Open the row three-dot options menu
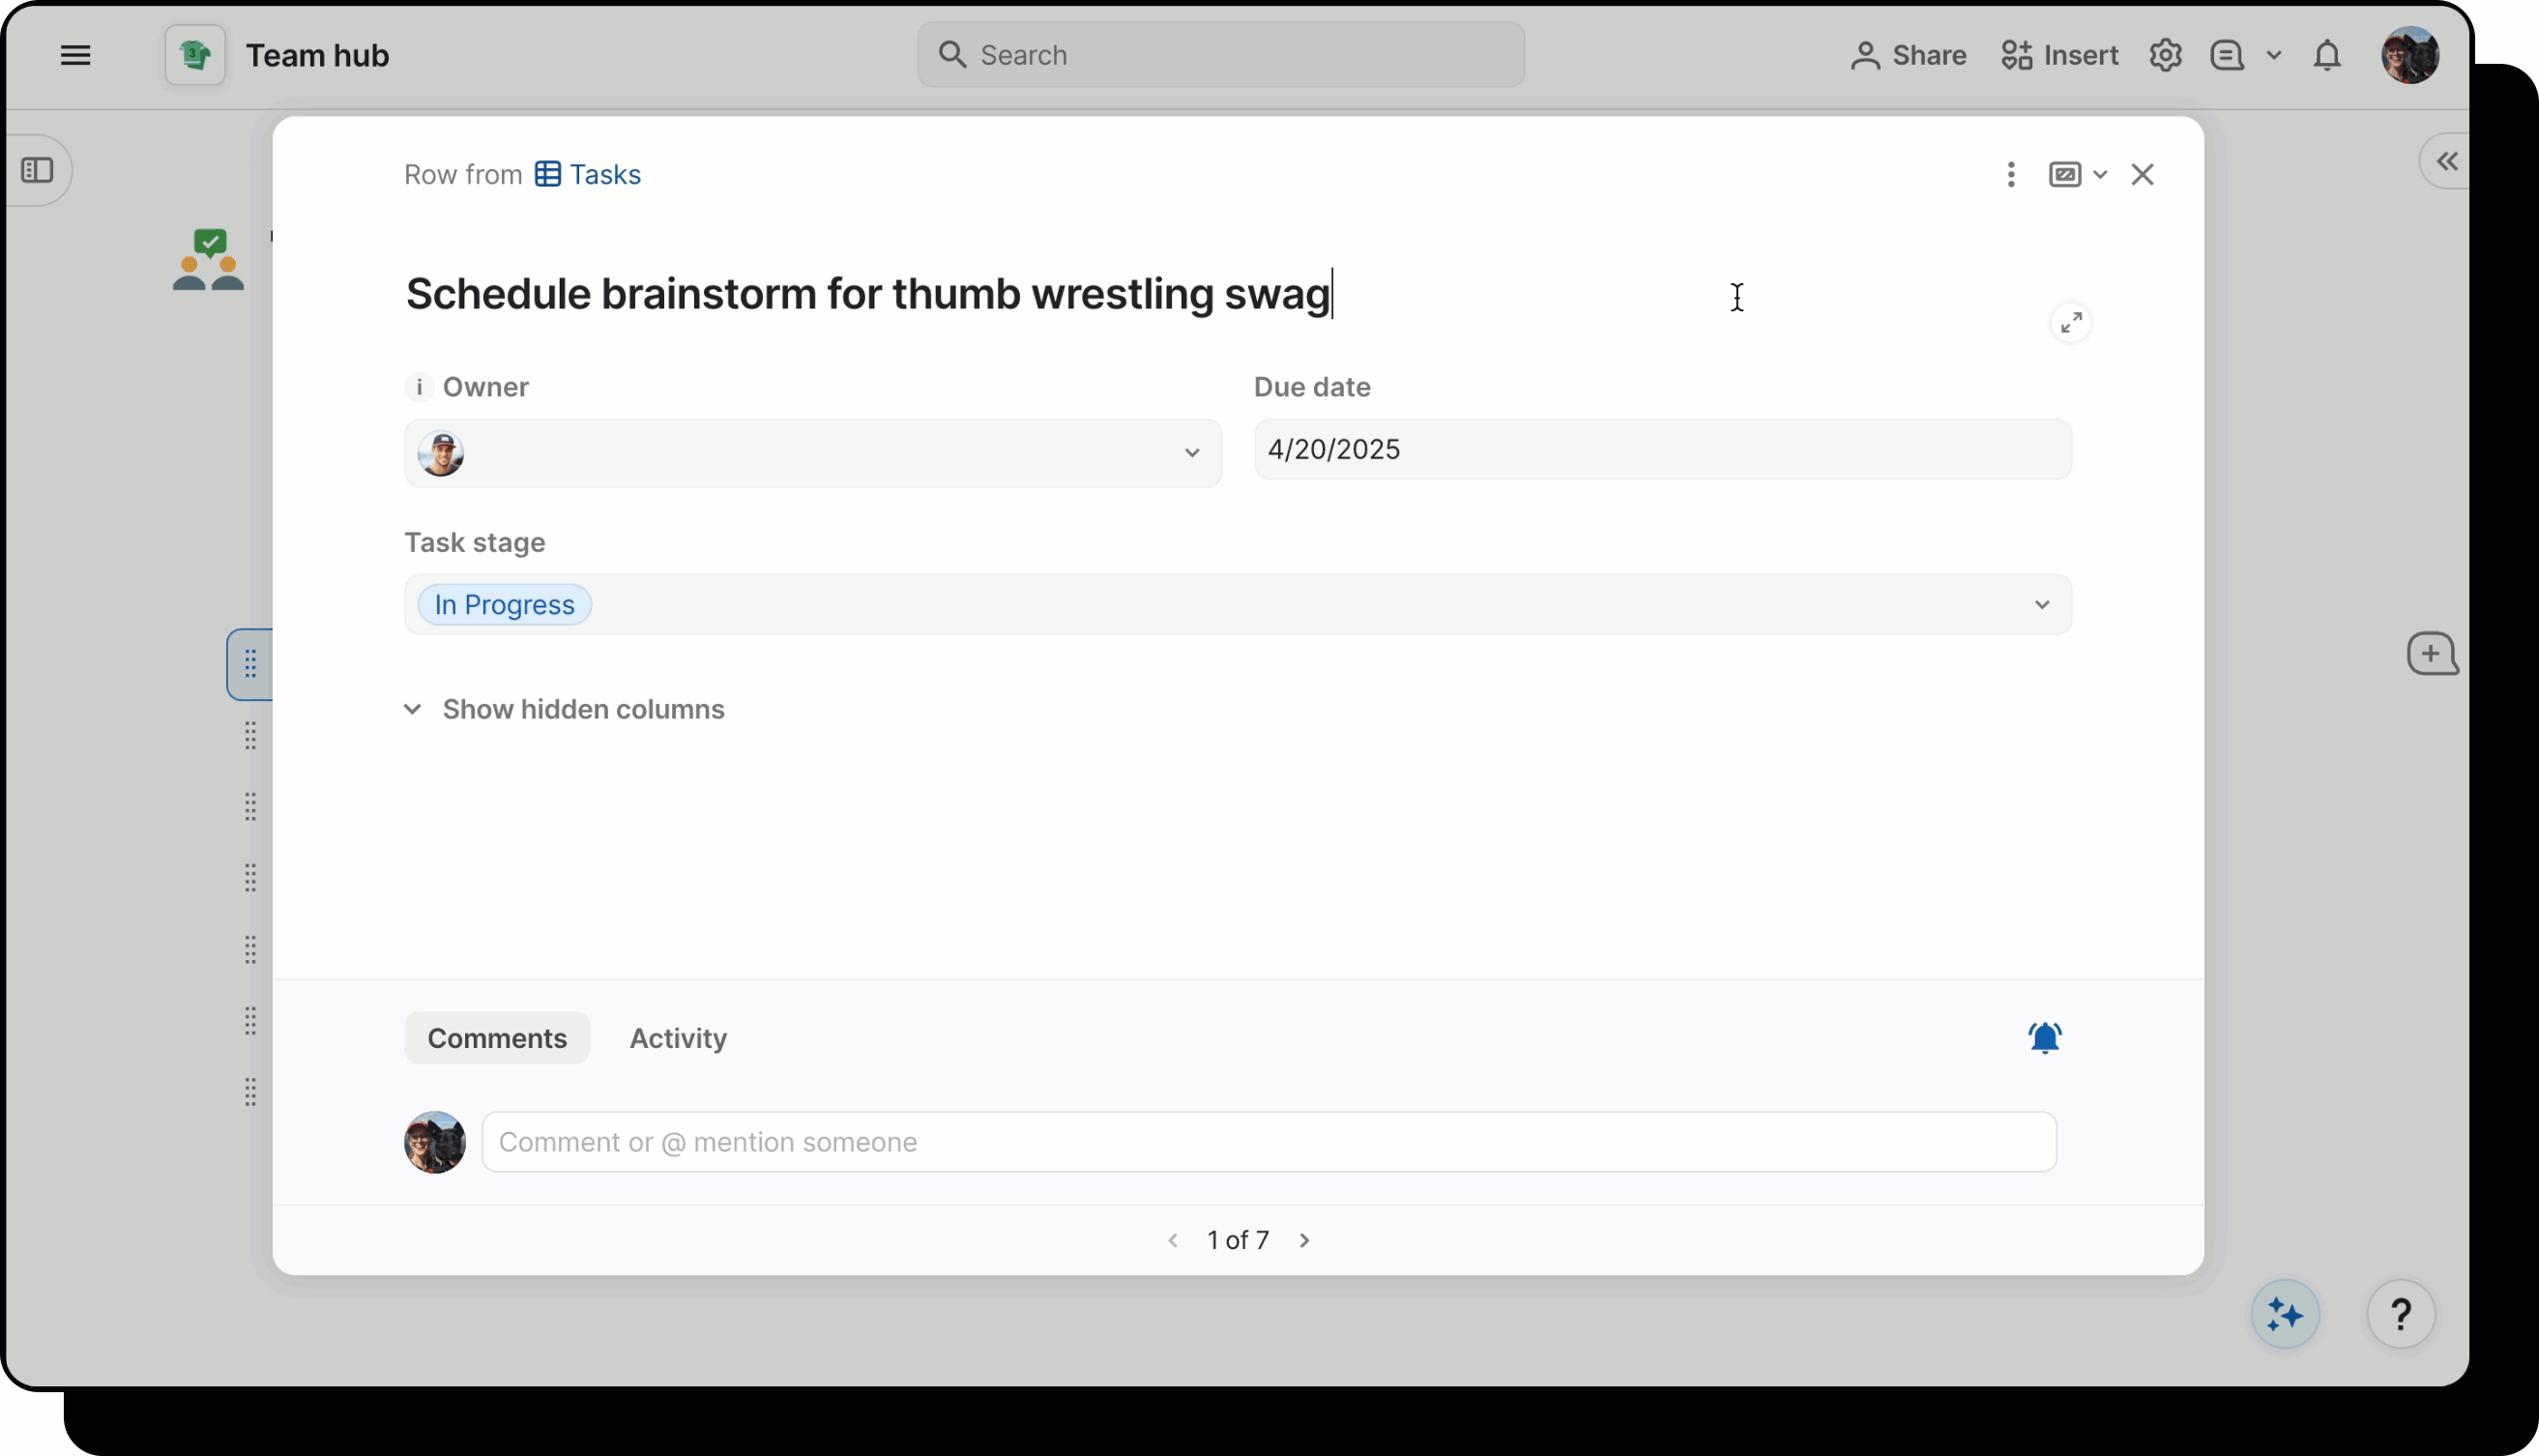This screenshot has width=2539, height=1456. 2011,174
